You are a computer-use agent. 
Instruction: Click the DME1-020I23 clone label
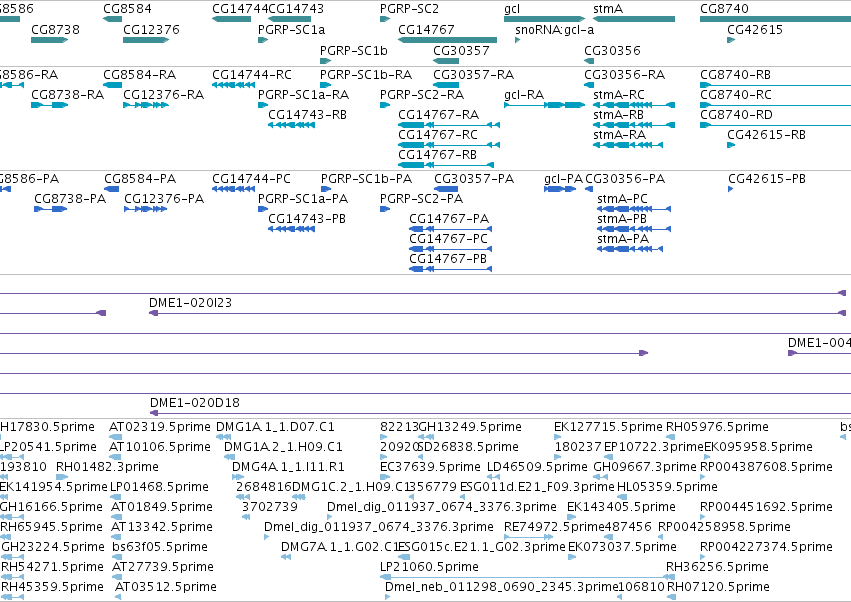pos(190,303)
